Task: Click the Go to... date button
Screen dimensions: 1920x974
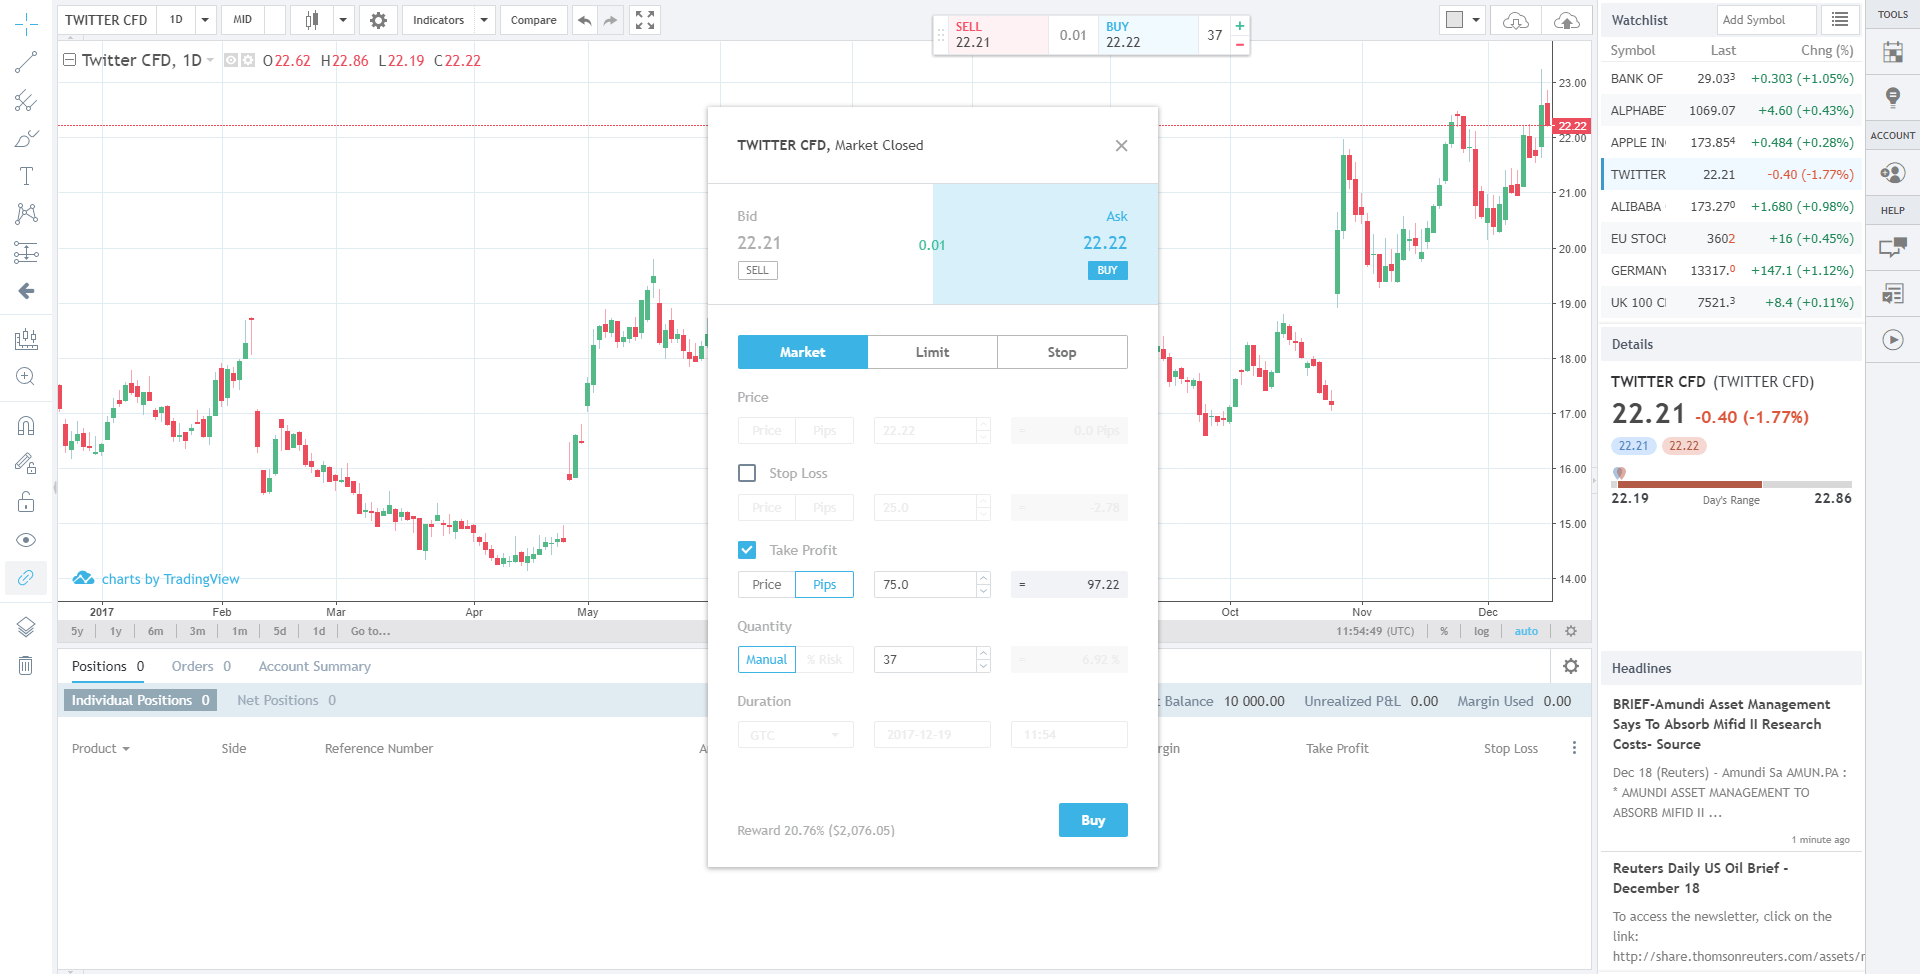Action: coord(370,631)
